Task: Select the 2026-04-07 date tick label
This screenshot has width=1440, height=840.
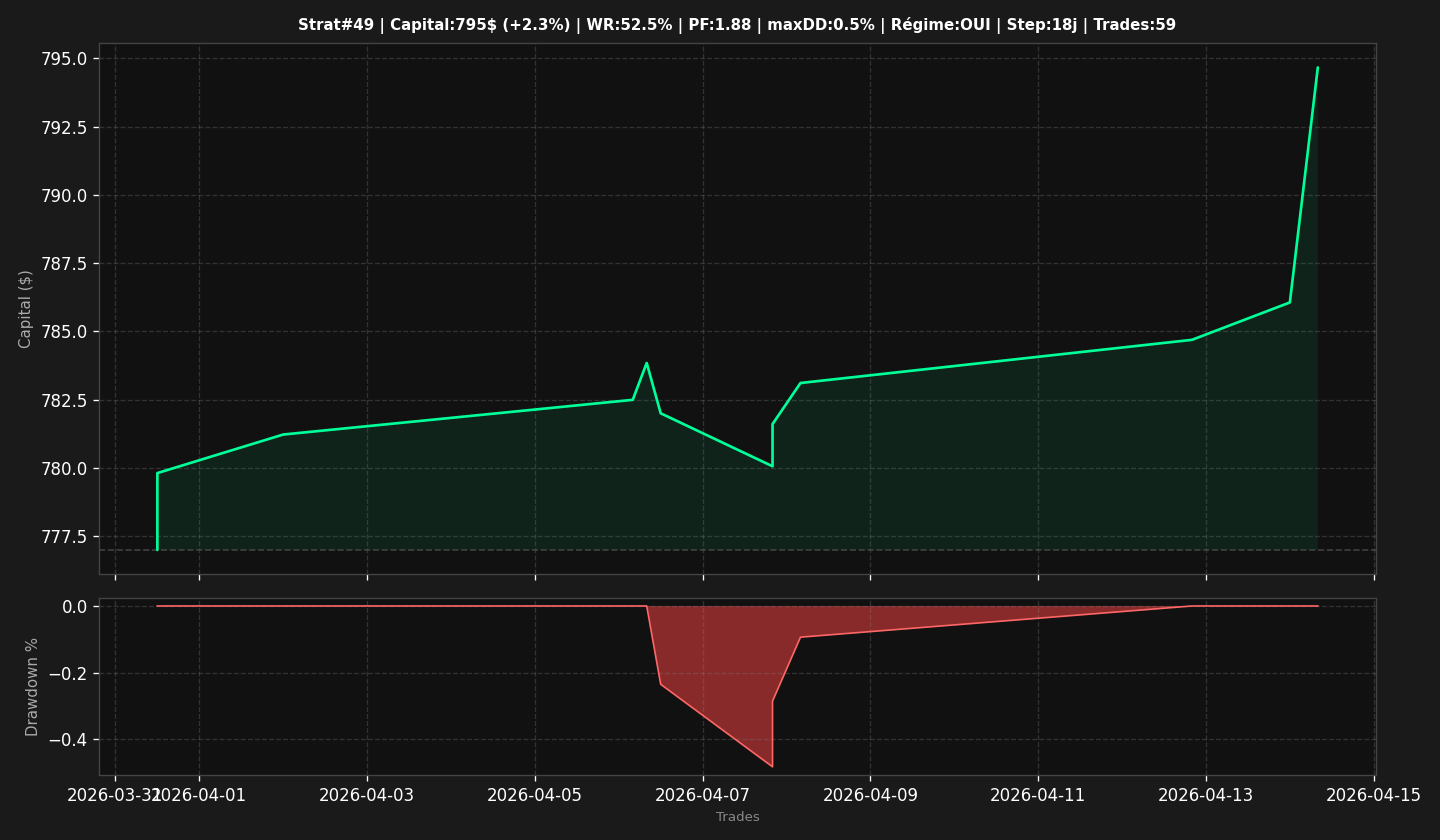Action: pyautogui.click(x=703, y=795)
